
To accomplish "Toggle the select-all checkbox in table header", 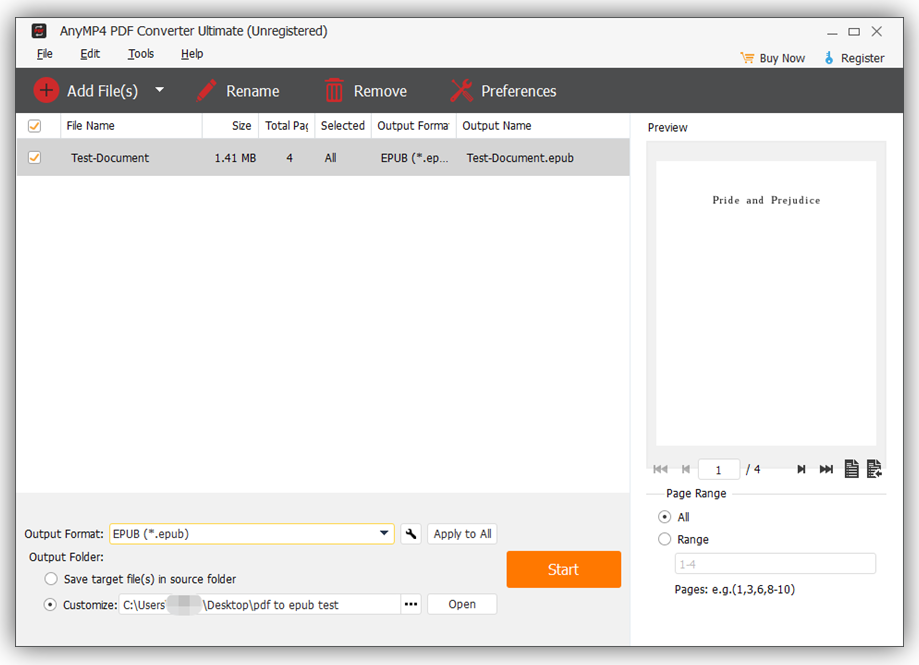I will tap(35, 126).
